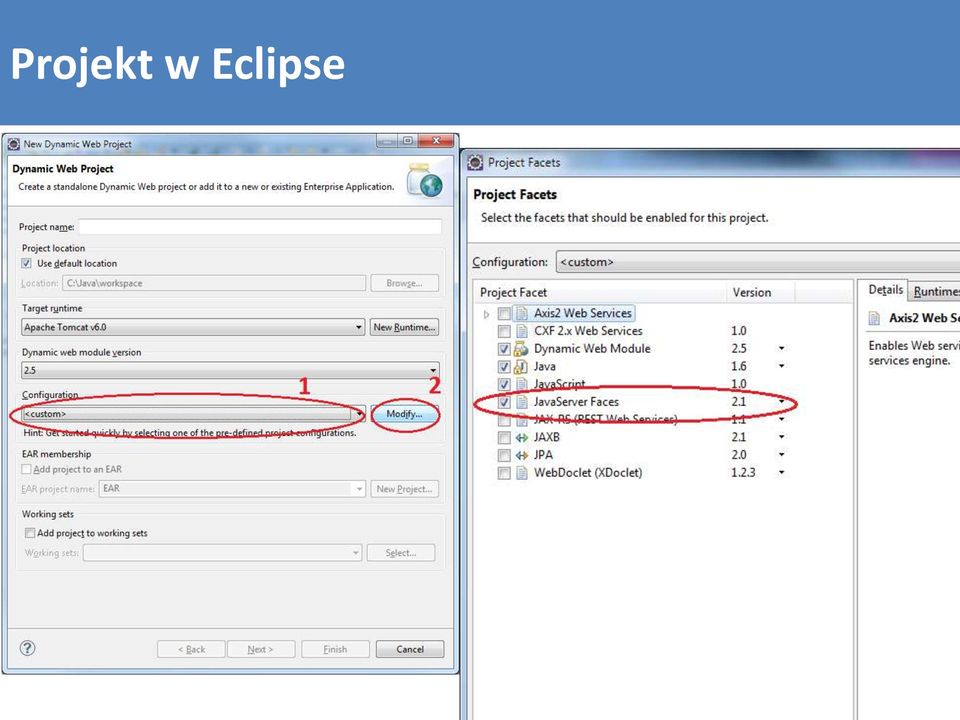Switch to the Runtimes tab
Screen dimensions: 960x720
(x=934, y=291)
